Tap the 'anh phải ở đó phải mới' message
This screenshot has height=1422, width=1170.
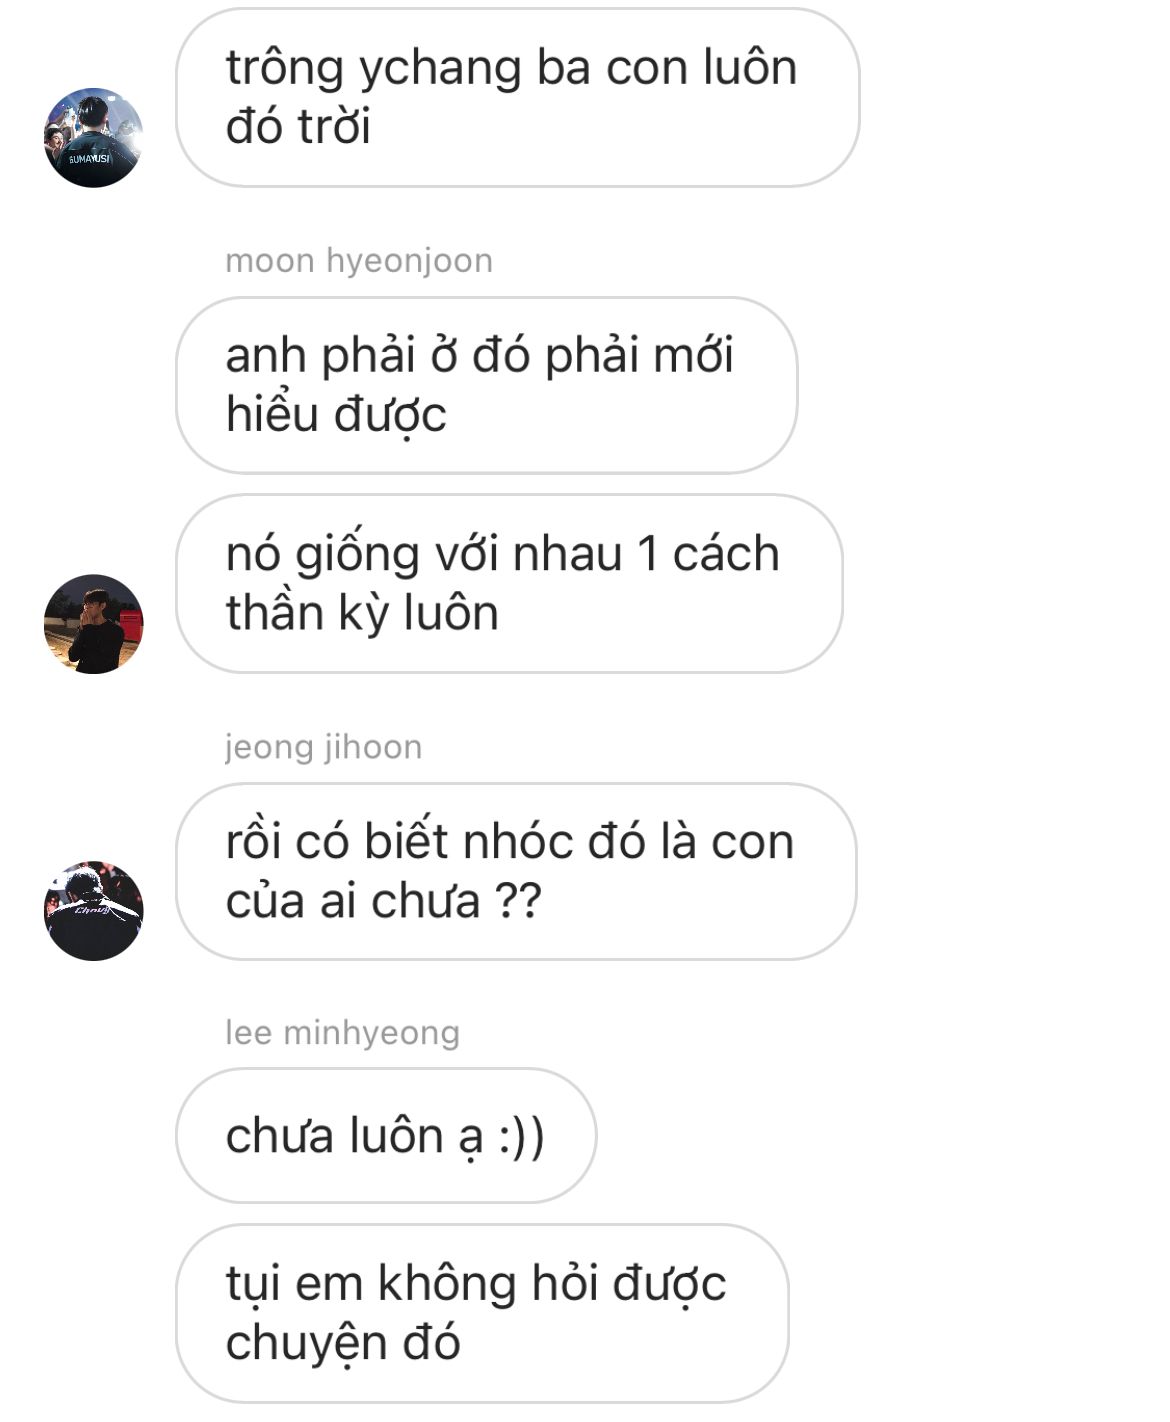pos(487,385)
